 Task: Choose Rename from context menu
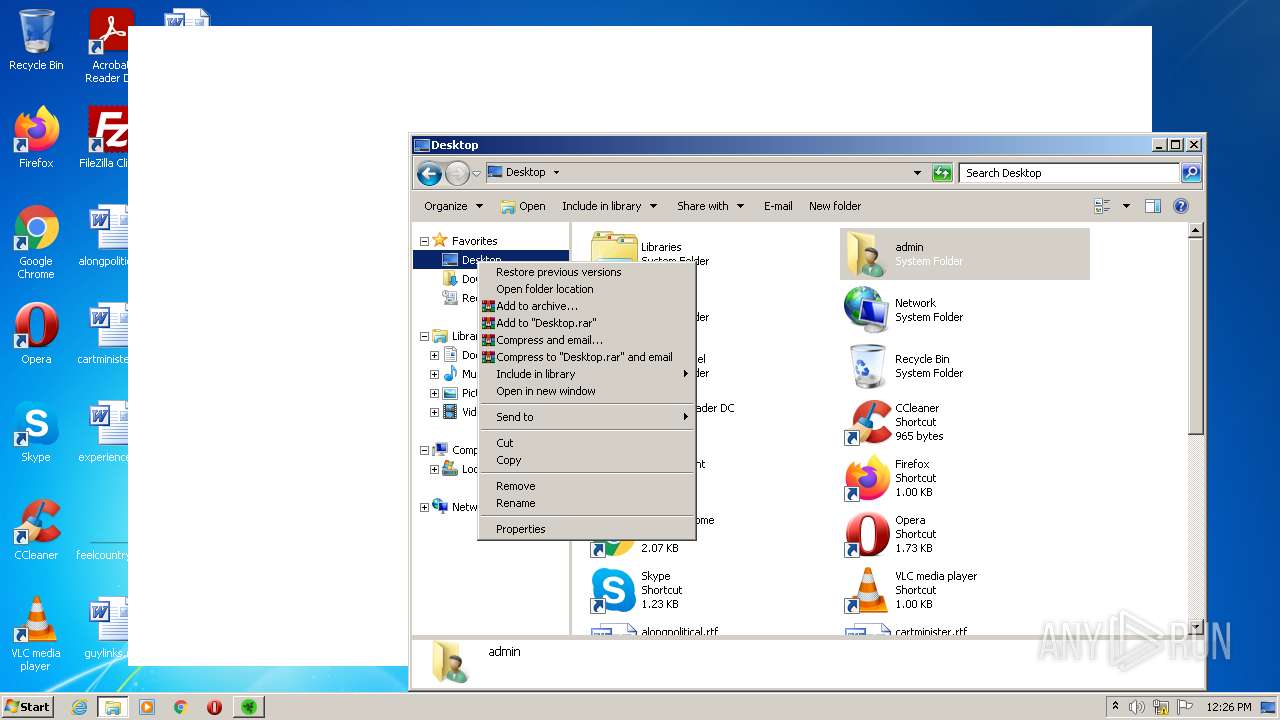click(x=587, y=503)
